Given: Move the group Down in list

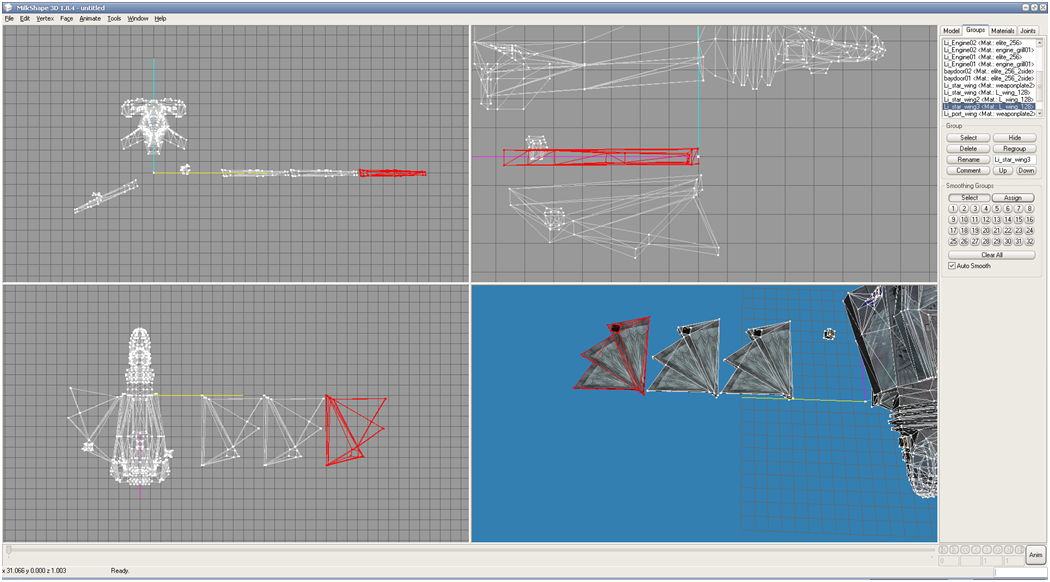Looking at the screenshot, I should click(x=1026, y=171).
